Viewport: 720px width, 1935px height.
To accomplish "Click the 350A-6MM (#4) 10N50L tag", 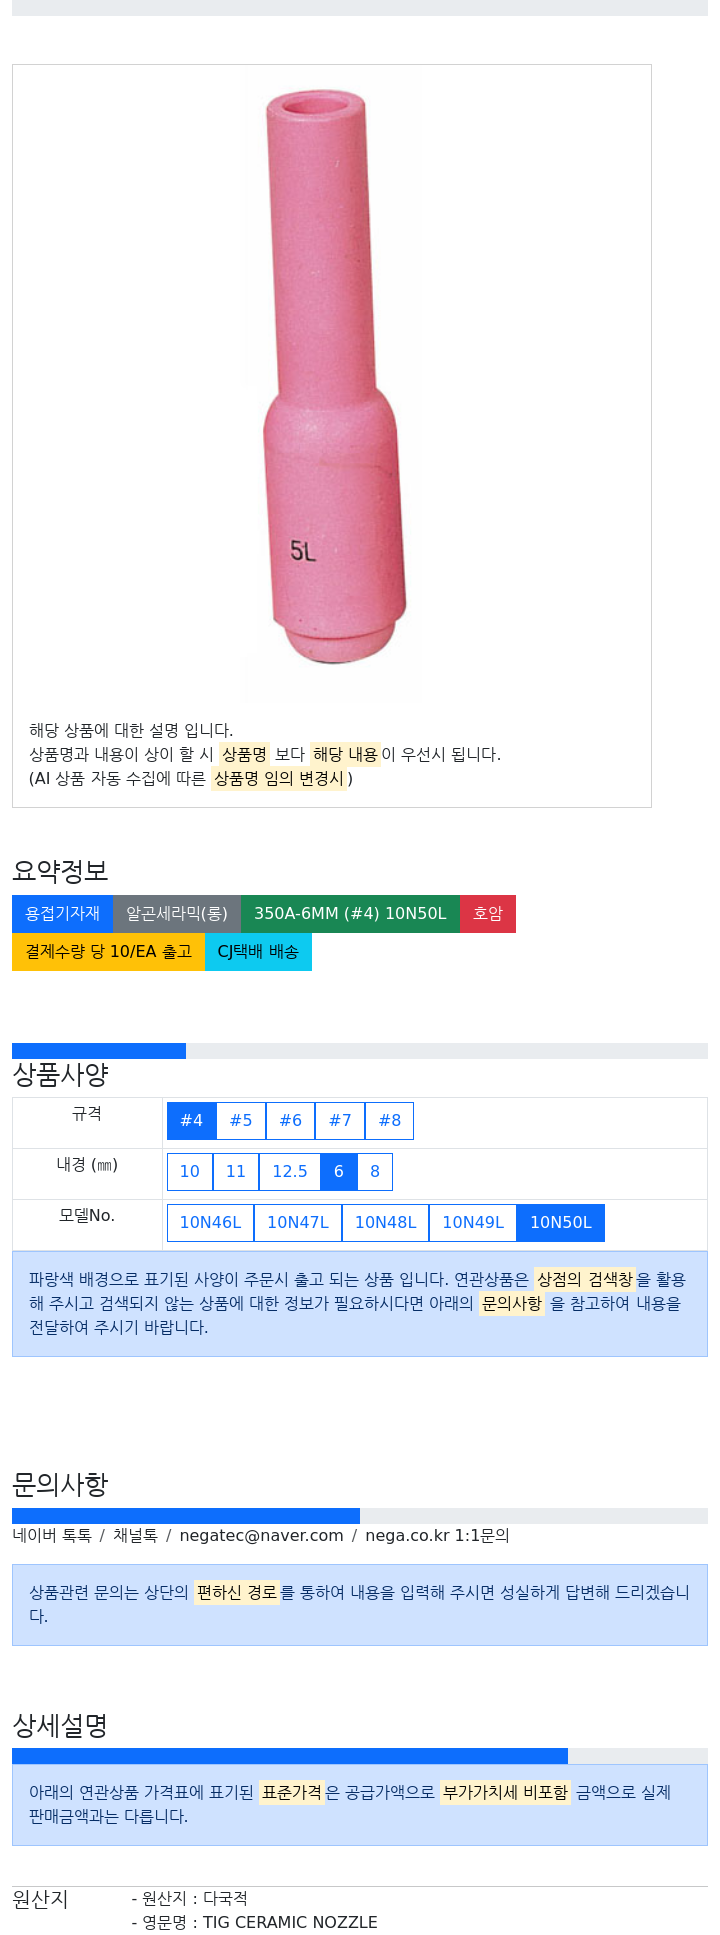I will click(x=350, y=914).
